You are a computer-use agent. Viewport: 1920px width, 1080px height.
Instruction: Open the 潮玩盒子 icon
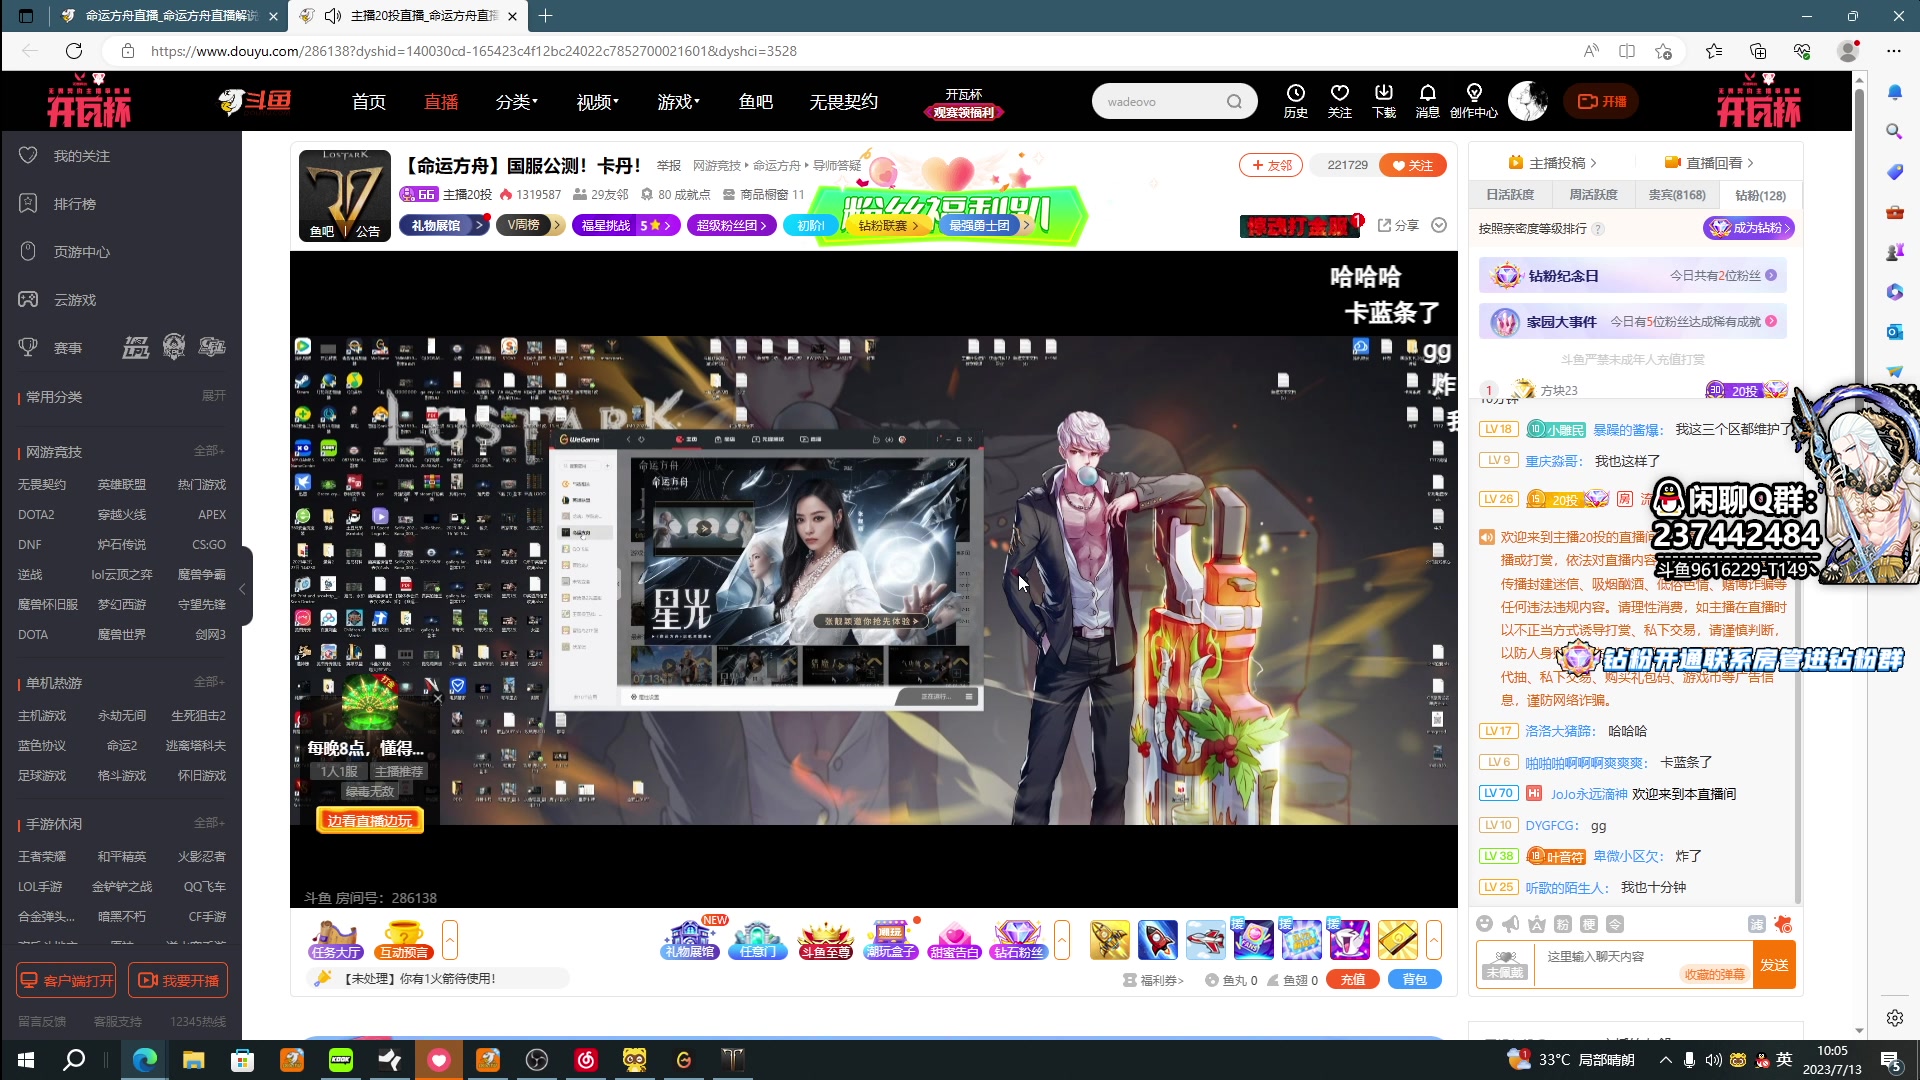[x=891, y=940]
